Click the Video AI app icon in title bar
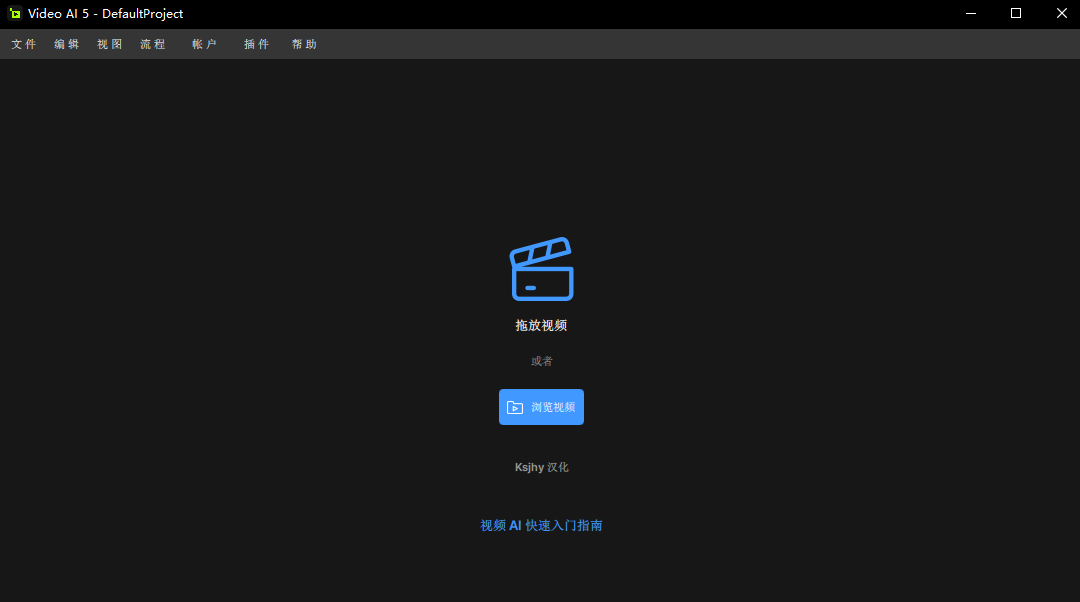Viewport: 1080px width, 602px height. click(x=14, y=14)
